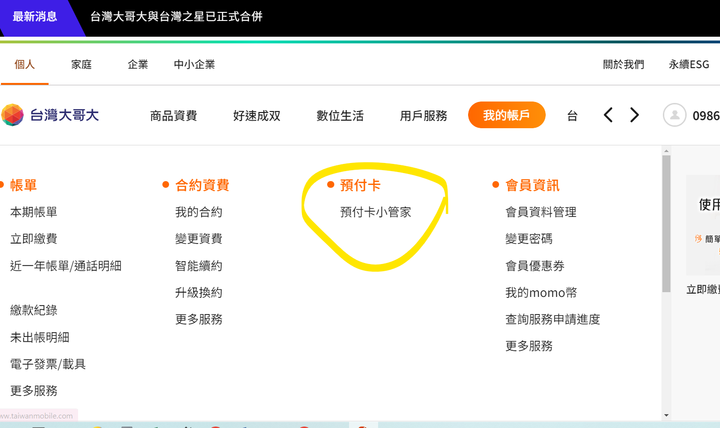Viewport: 720px width, 428px height.
Task: Click the 合約資費 section heading
Action: tap(202, 186)
